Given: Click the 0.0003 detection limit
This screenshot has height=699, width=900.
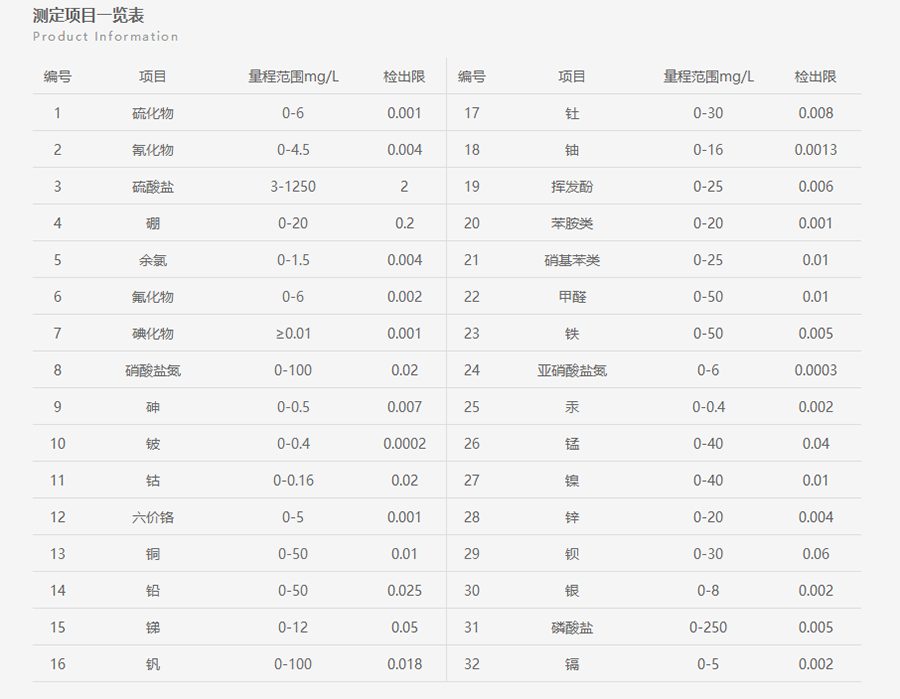Looking at the screenshot, I should point(816,370).
